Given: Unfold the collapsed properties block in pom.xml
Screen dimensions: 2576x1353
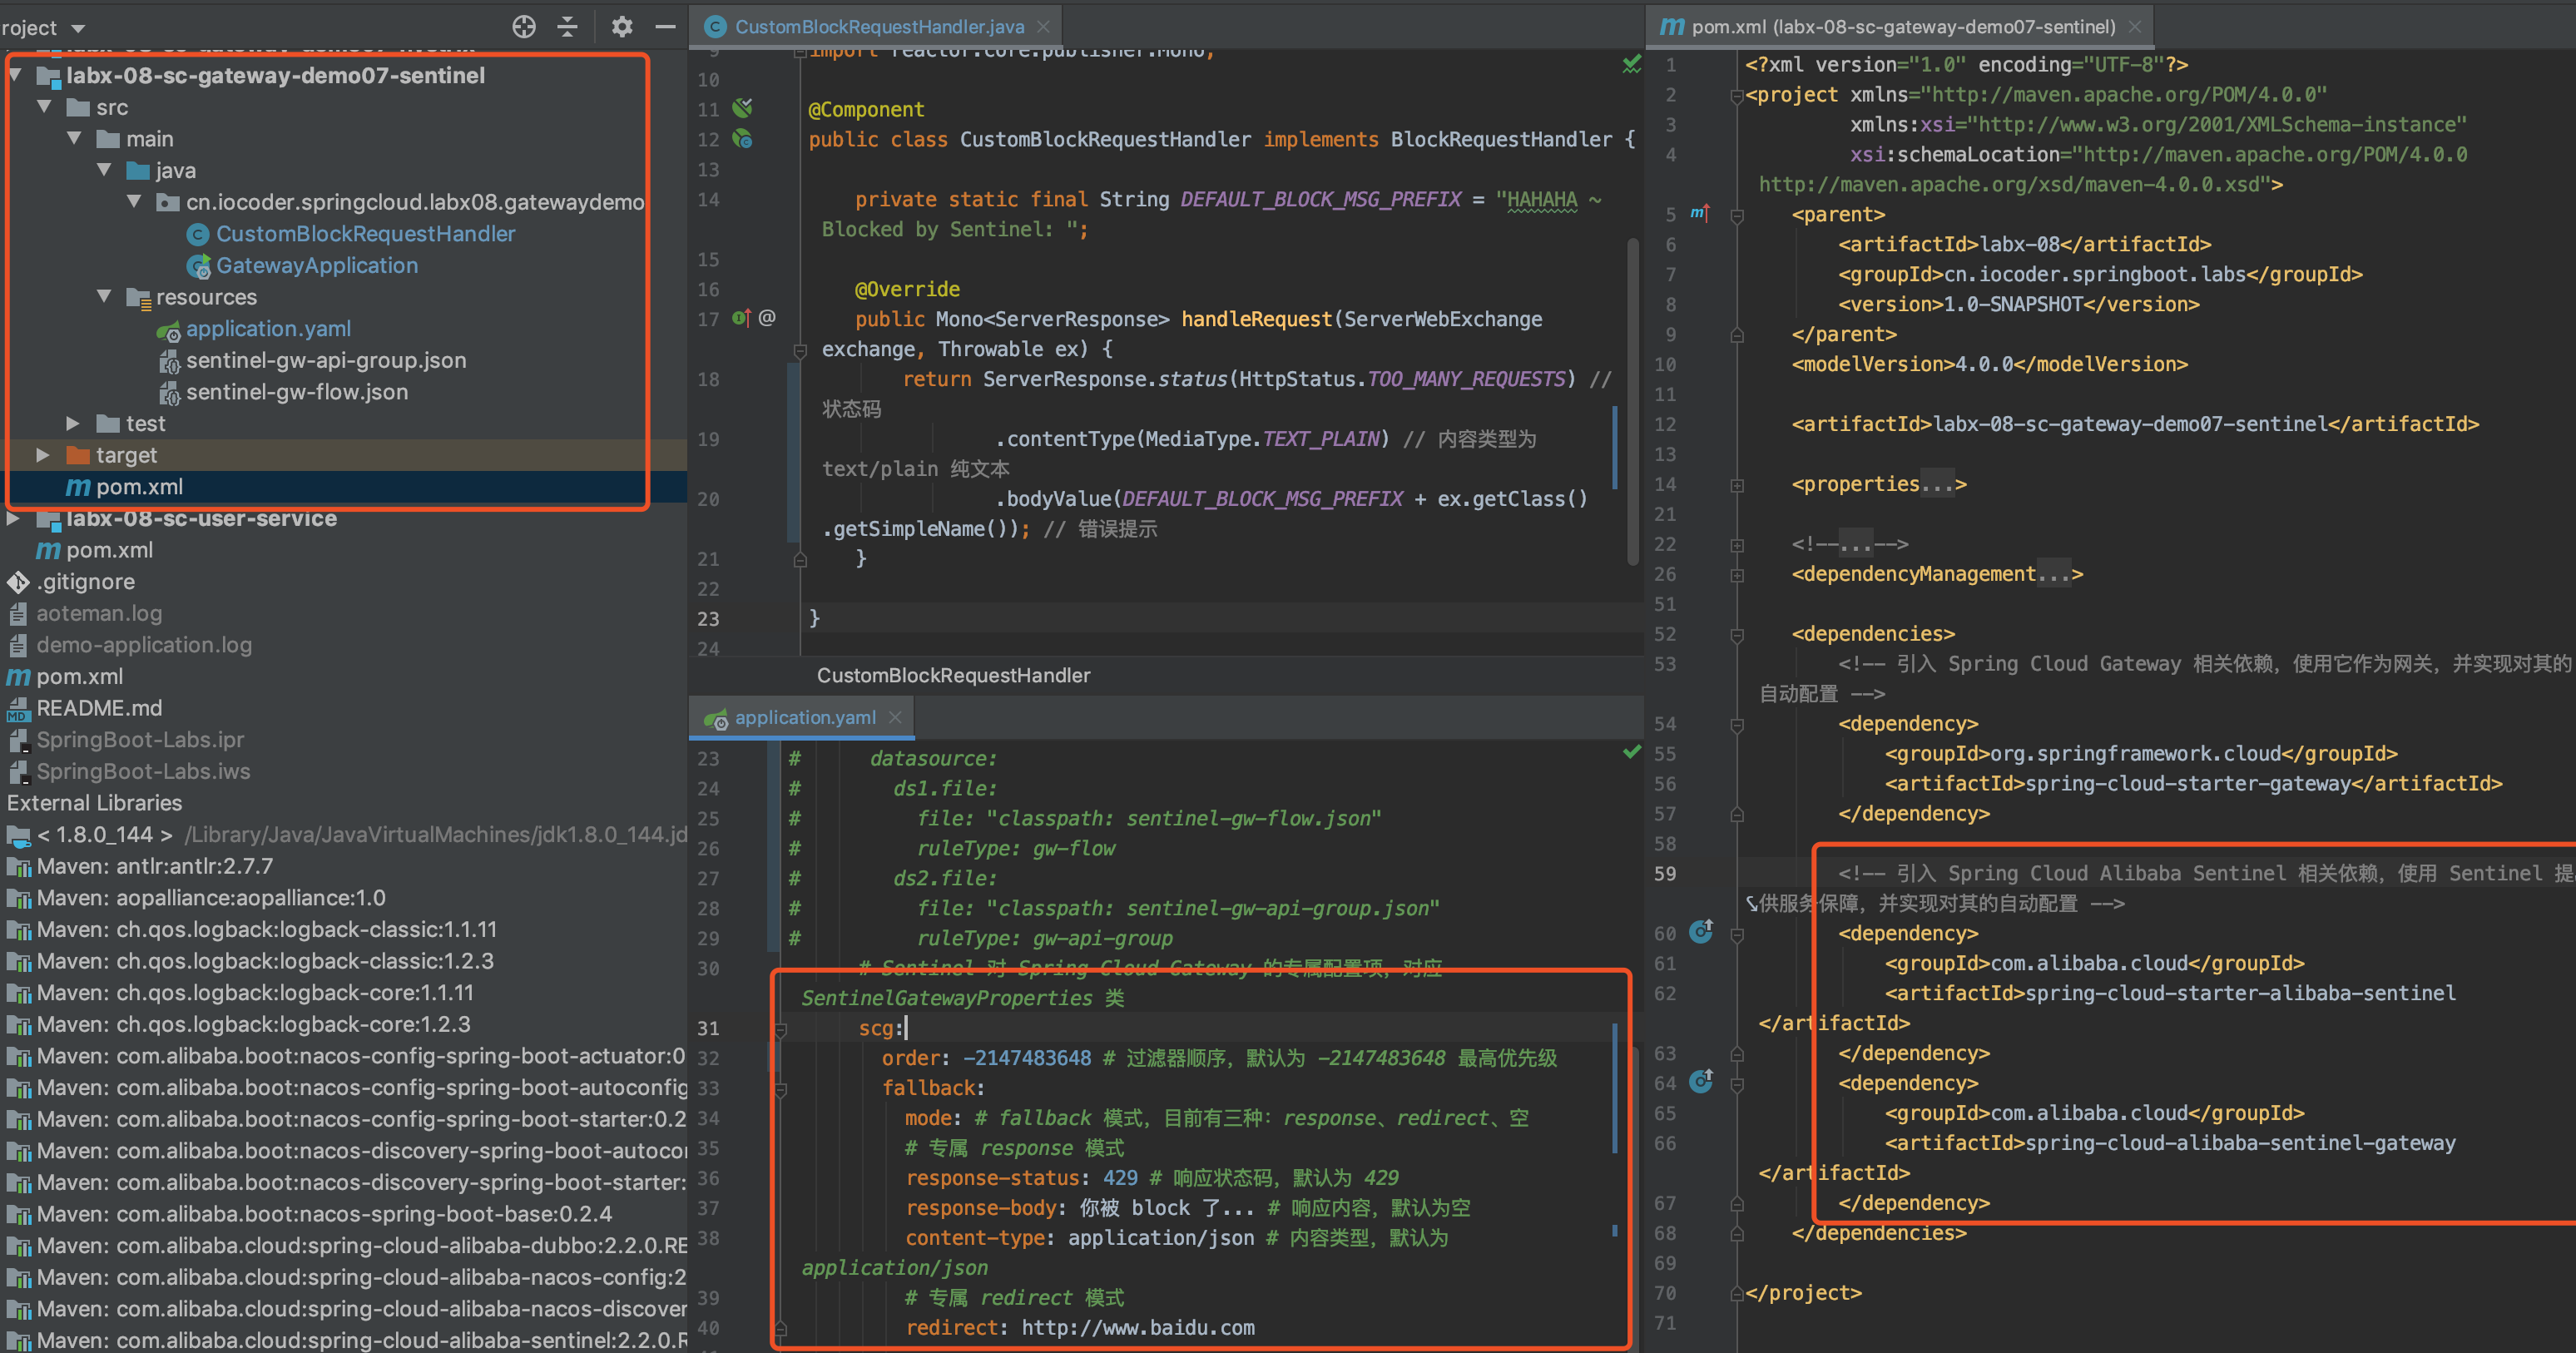Looking at the screenshot, I should click(1737, 486).
